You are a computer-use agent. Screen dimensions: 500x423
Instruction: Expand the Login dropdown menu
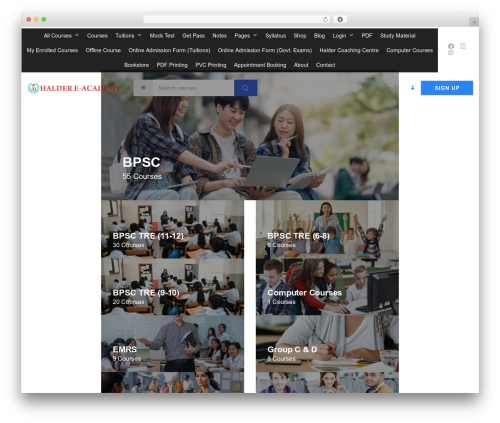tap(343, 36)
